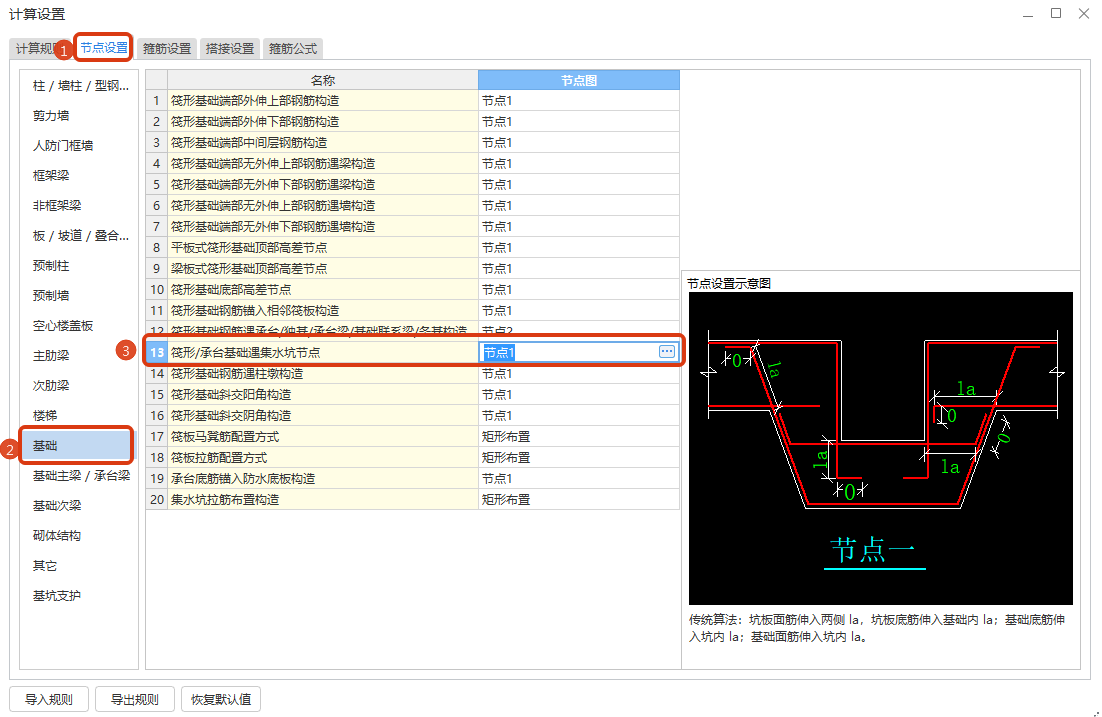Select row 筏形基础端部无外伸上部钢筋遇梁构造
This screenshot has width=1102, height=717.
[x=413, y=164]
